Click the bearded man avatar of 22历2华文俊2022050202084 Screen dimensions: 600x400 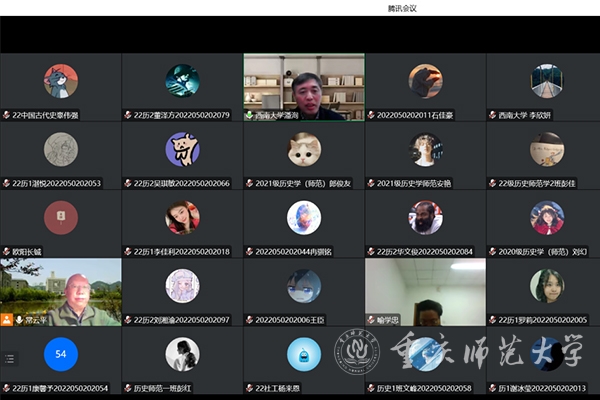pyautogui.click(x=425, y=217)
